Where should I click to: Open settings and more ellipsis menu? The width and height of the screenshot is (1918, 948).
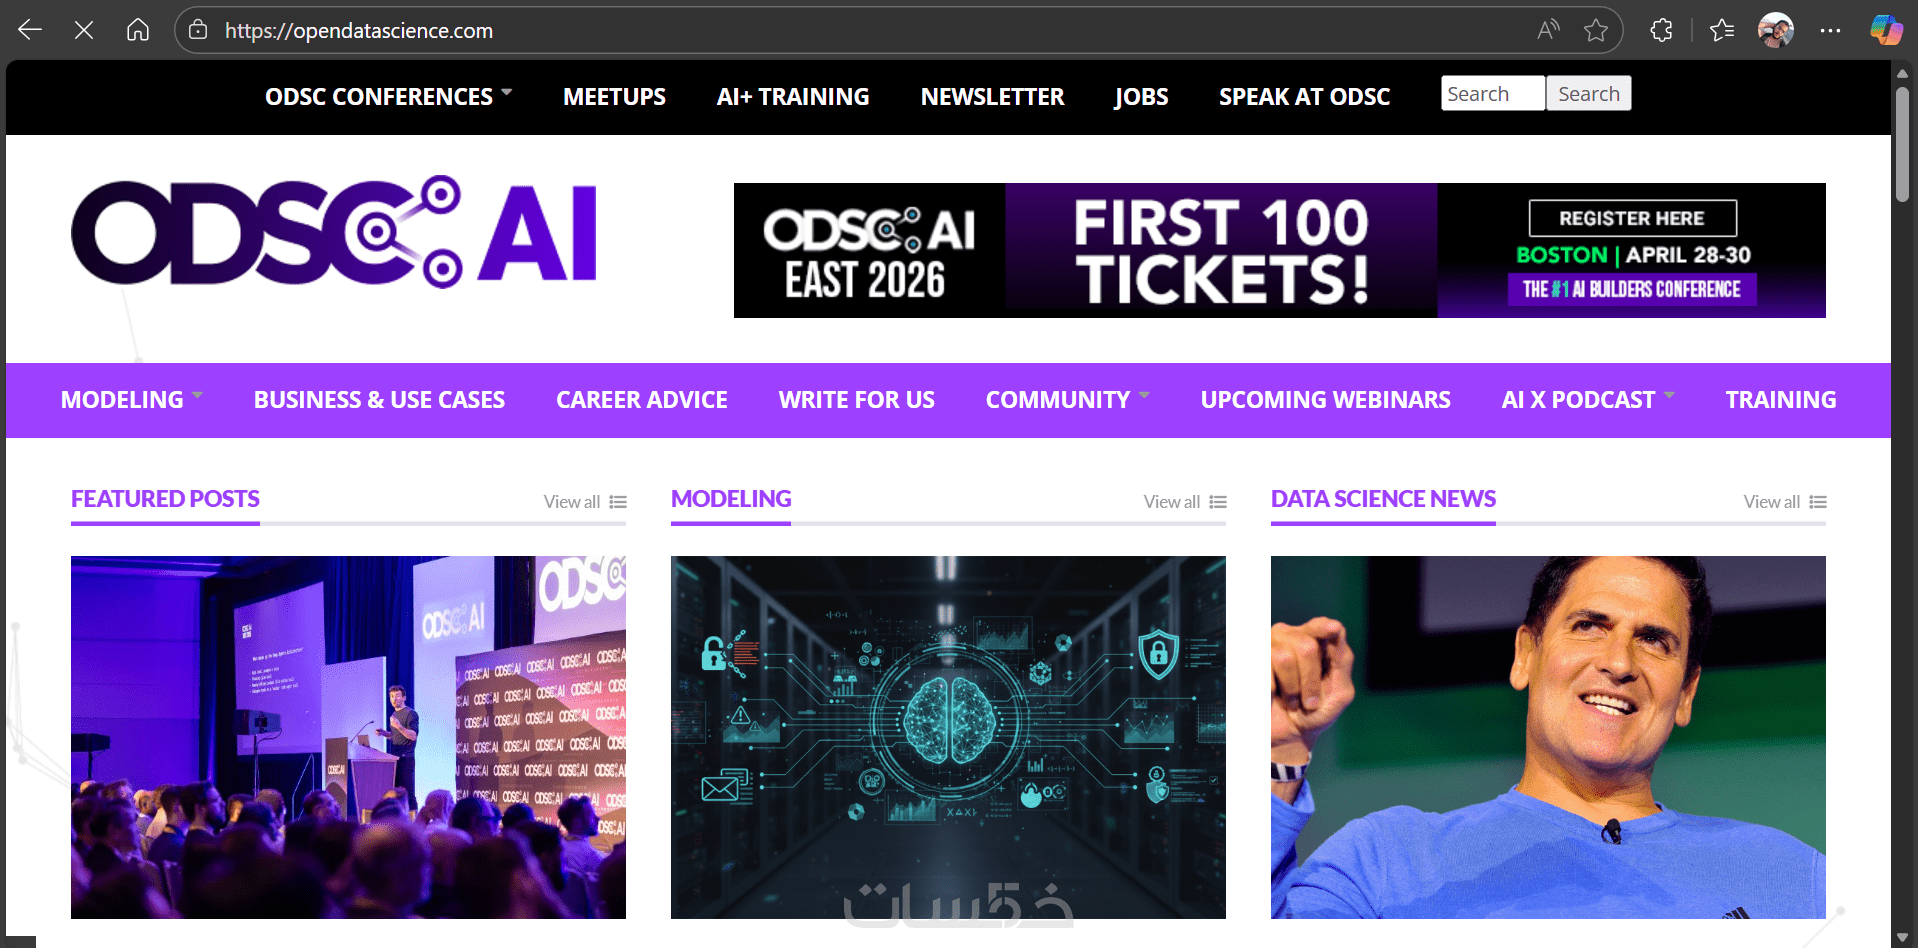click(x=1830, y=30)
